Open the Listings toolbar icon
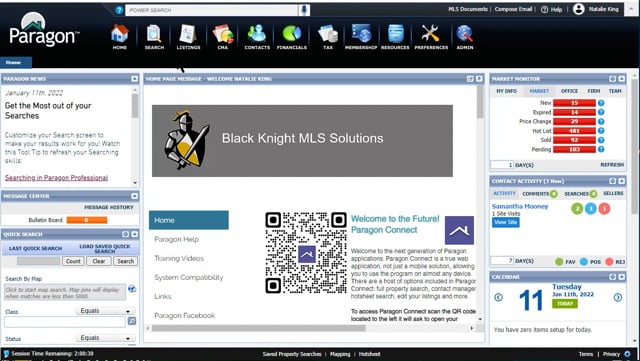 coord(188,37)
